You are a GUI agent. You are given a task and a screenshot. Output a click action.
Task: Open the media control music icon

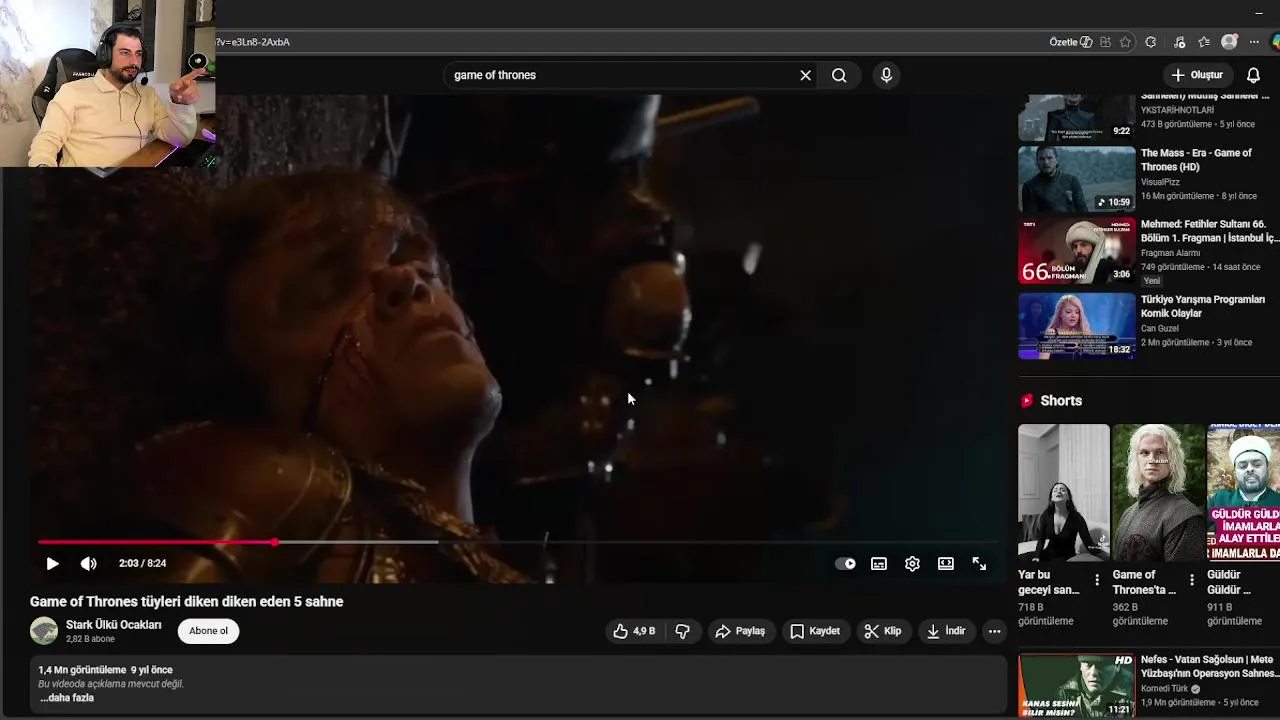coord(1180,42)
